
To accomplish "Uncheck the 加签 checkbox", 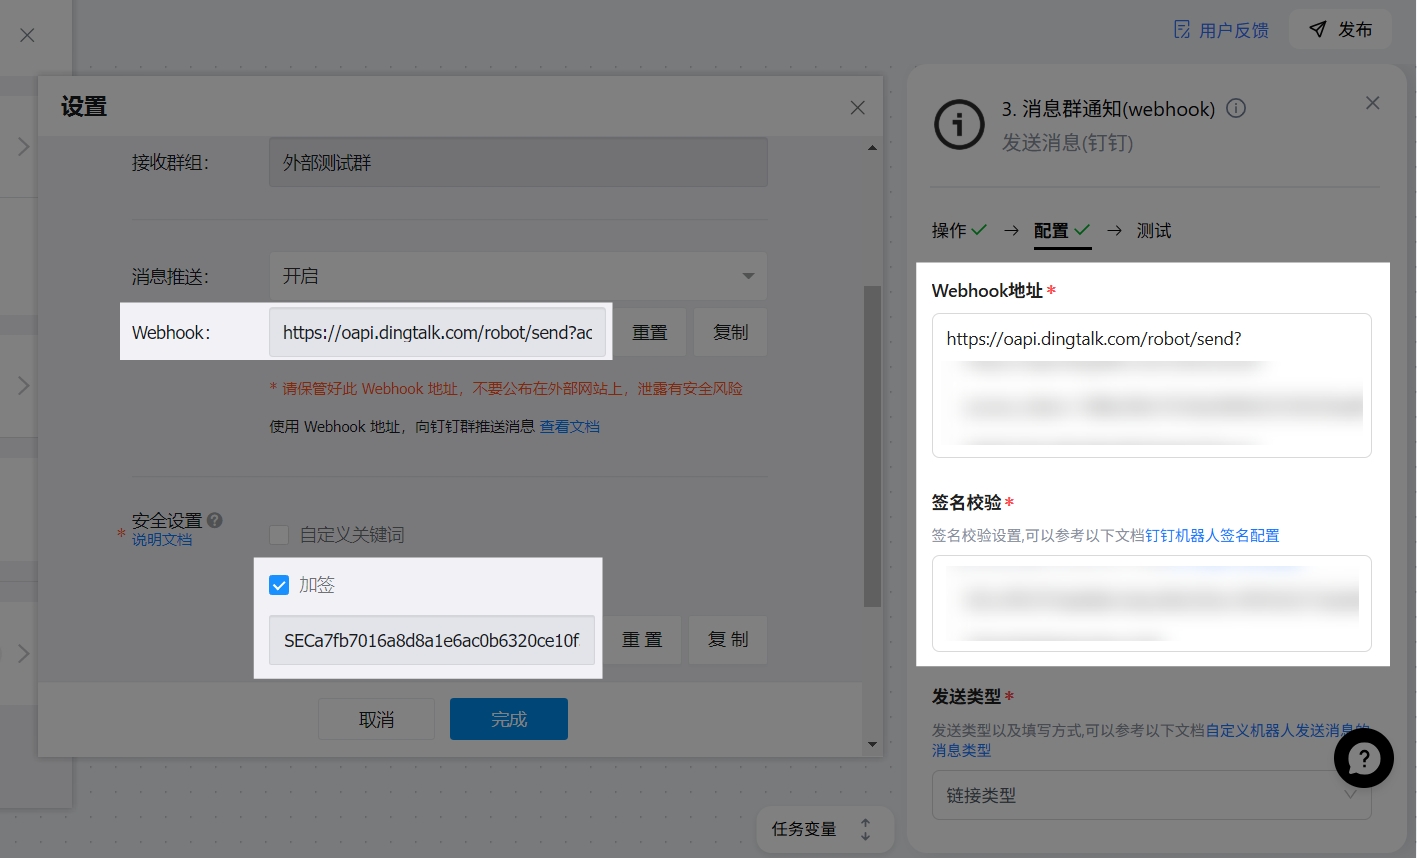I will coord(280,585).
